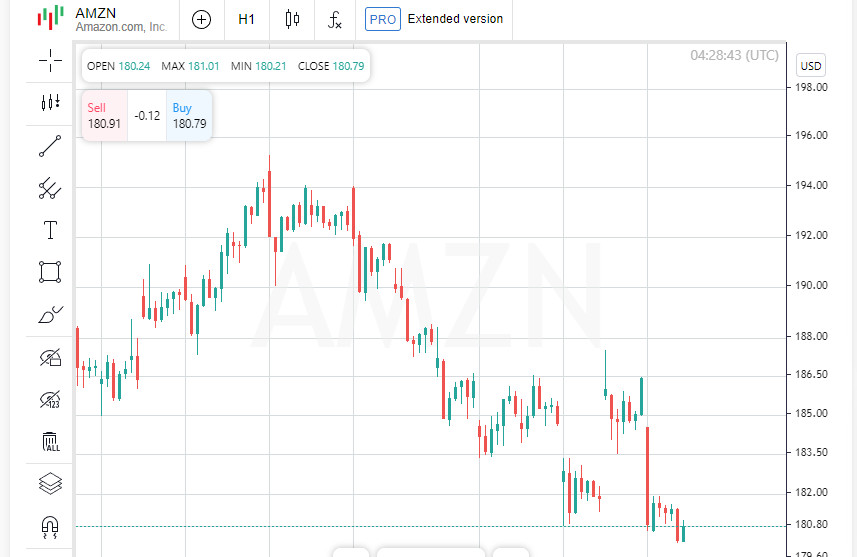Select the pitchfork drawing tool
Image resolution: width=857 pixels, height=557 pixels.
(50, 188)
